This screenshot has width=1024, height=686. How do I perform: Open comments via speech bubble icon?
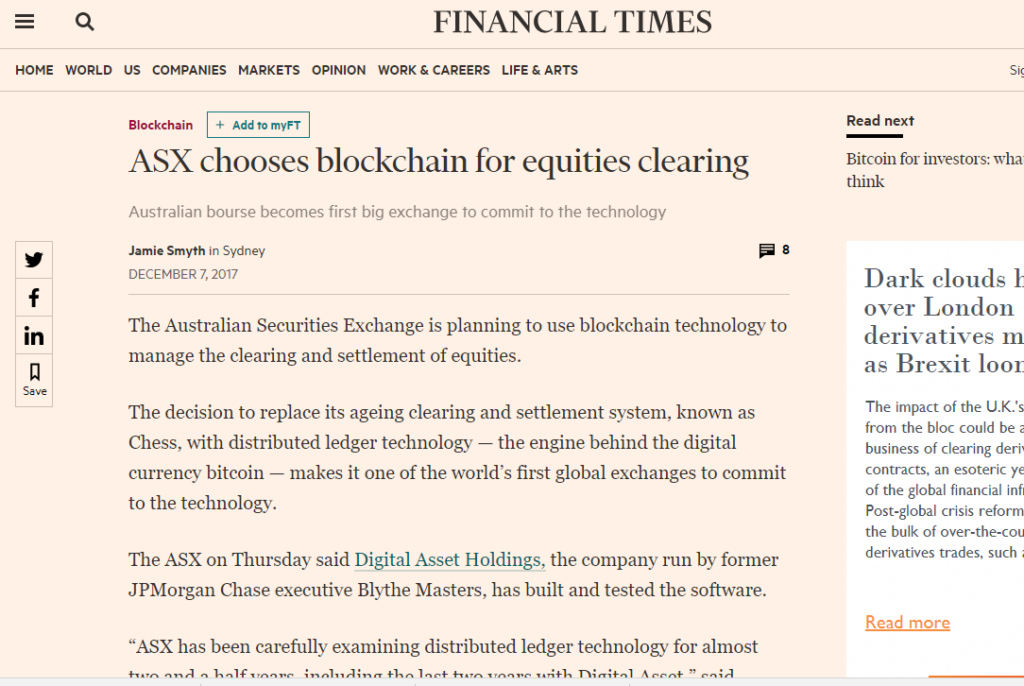[767, 250]
